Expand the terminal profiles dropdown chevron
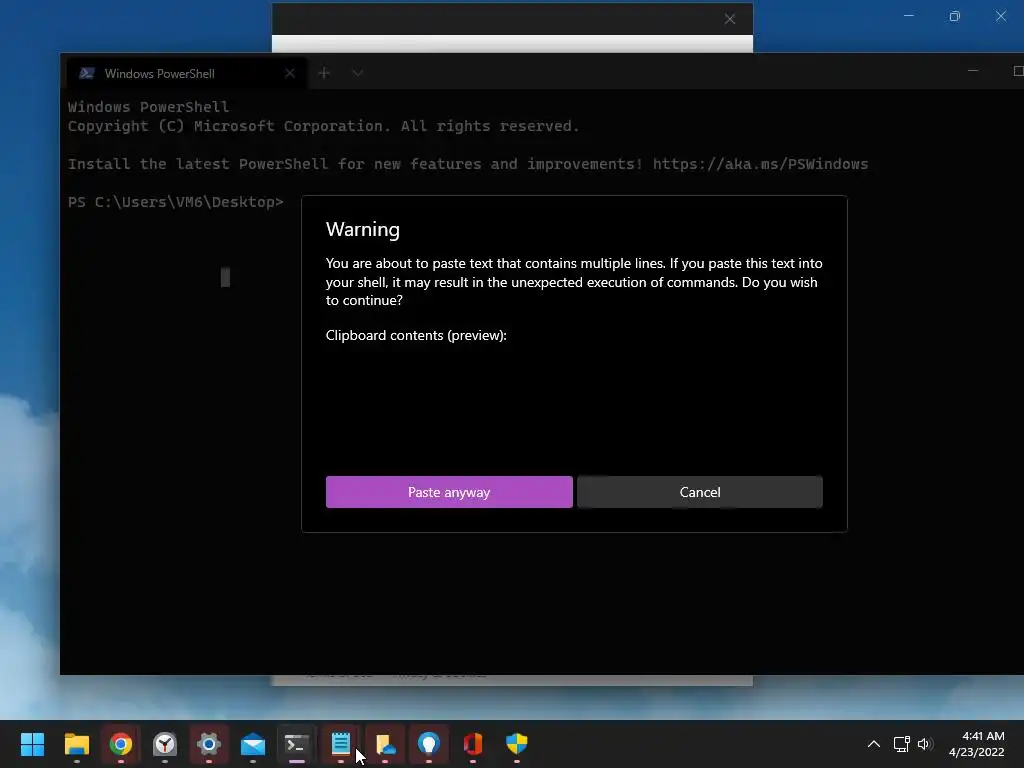The image size is (1024, 768). click(x=357, y=73)
